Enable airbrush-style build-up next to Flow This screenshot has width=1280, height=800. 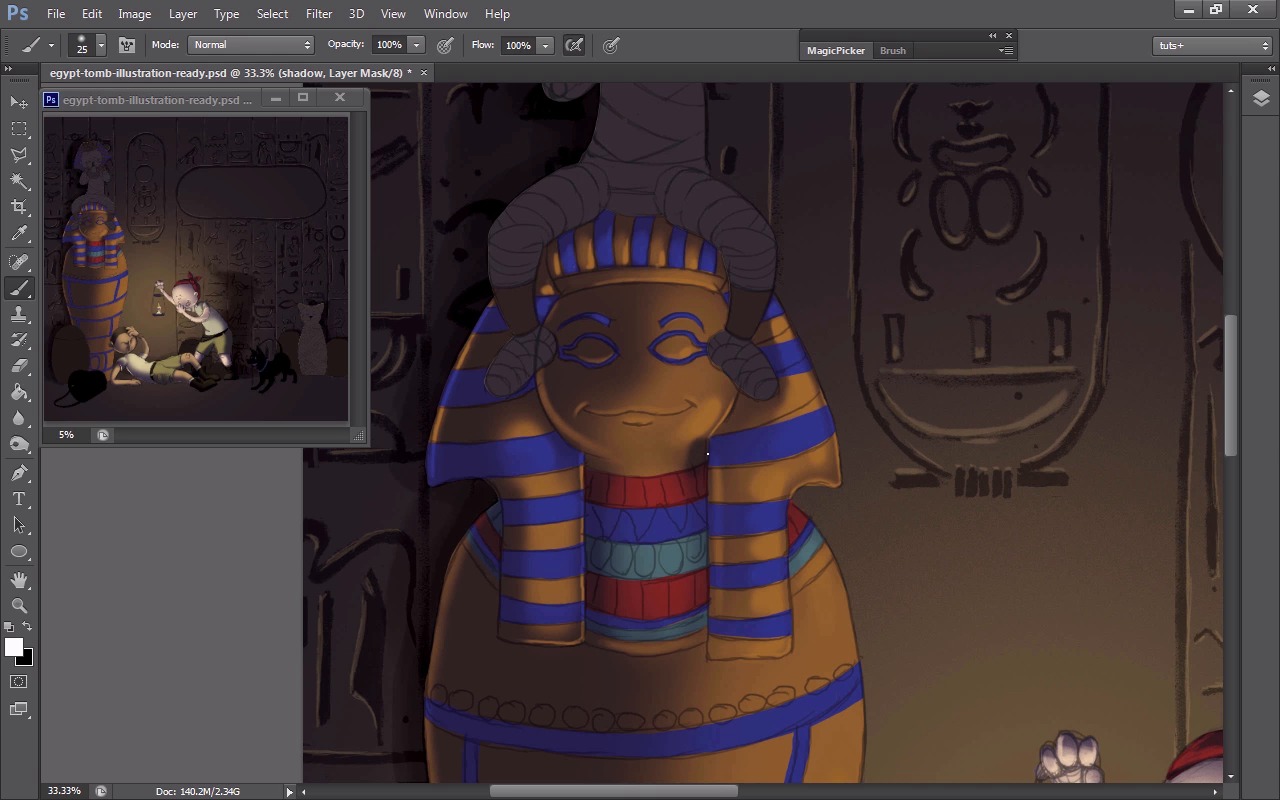click(574, 45)
